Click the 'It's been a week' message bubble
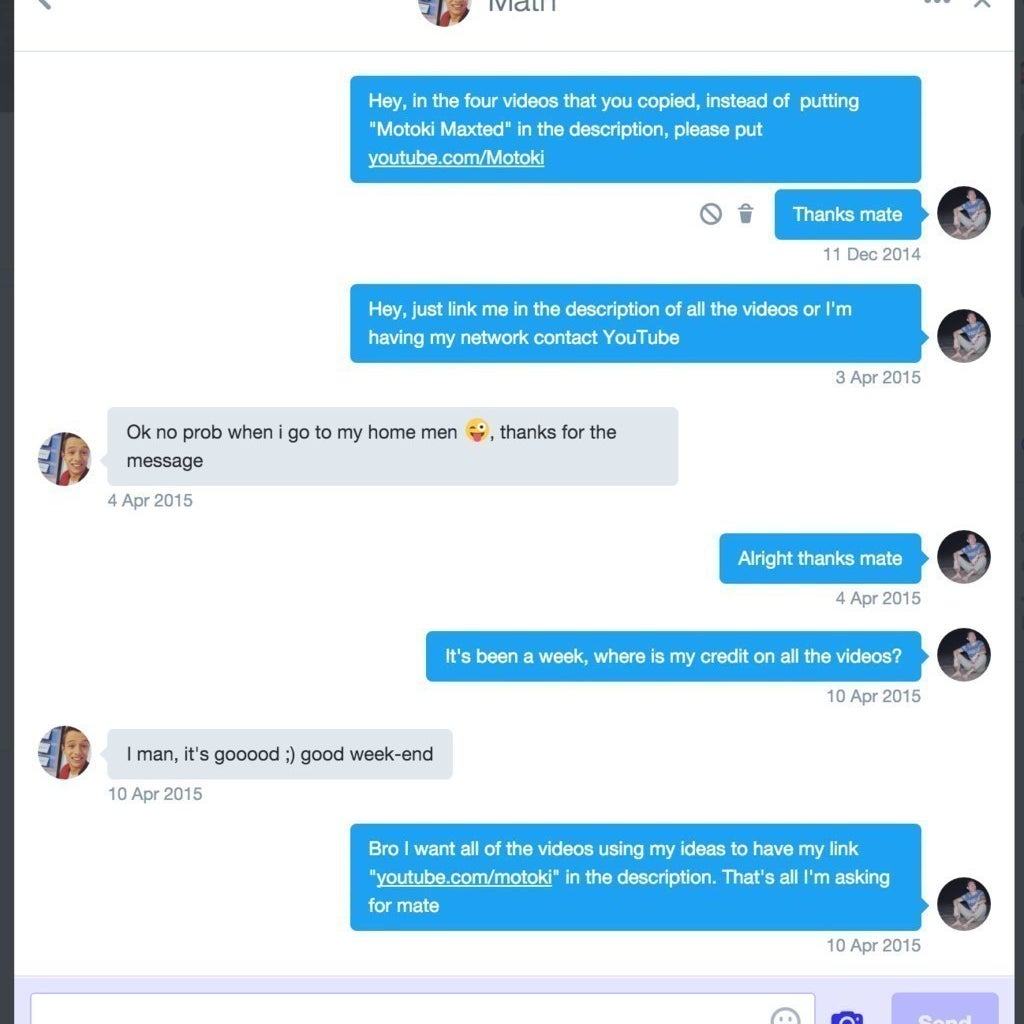This screenshot has width=1024, height=1024. [x=673, y=656]
